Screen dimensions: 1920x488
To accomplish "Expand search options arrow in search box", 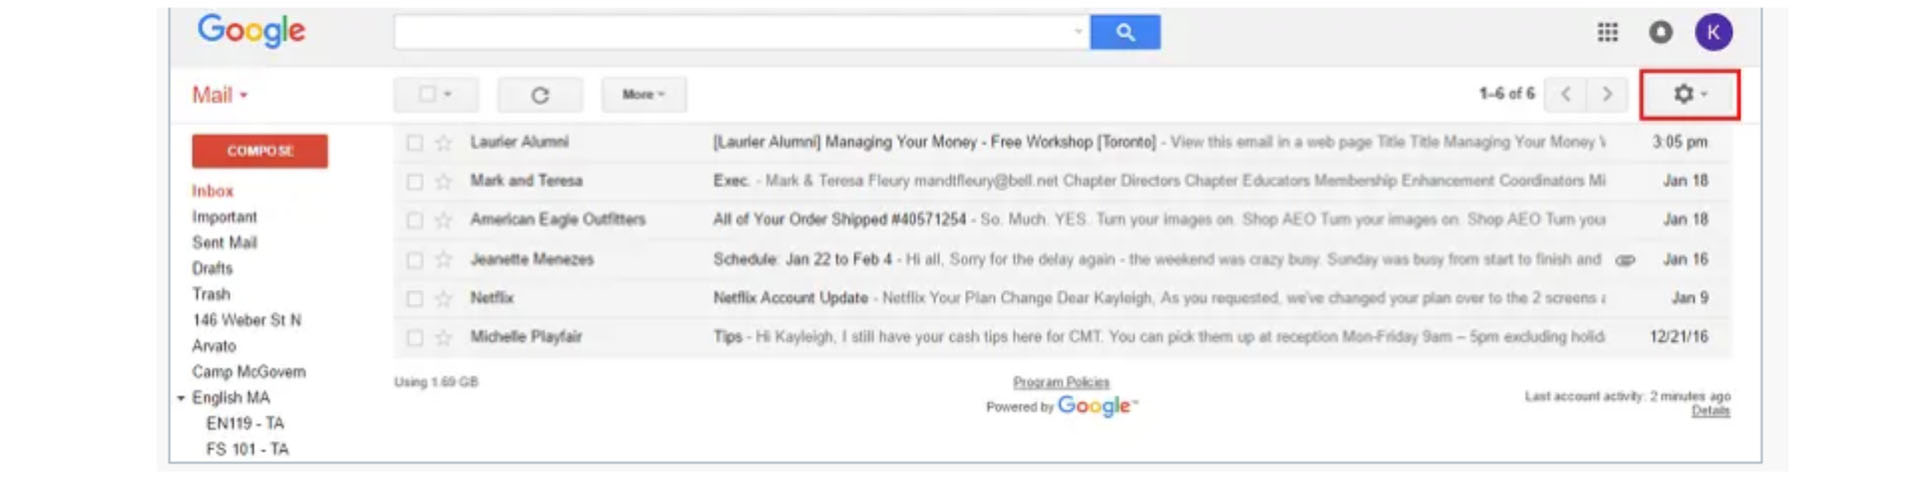I will click(x=1077, y=31).
